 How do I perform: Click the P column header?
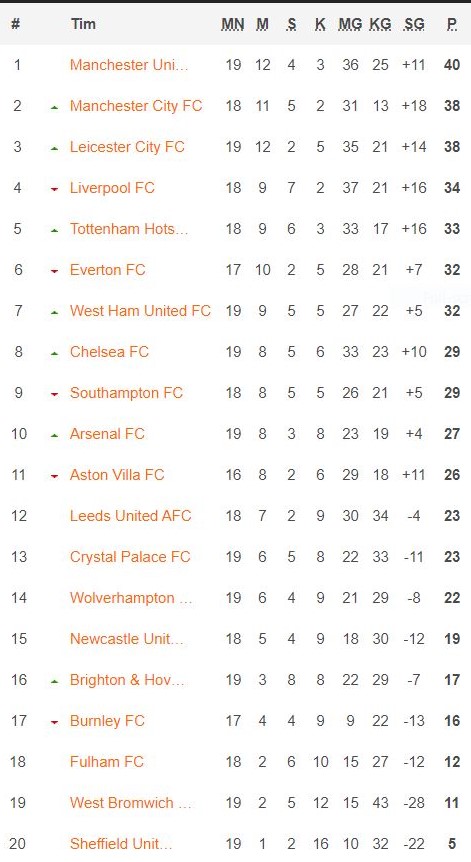coord(452,24)
